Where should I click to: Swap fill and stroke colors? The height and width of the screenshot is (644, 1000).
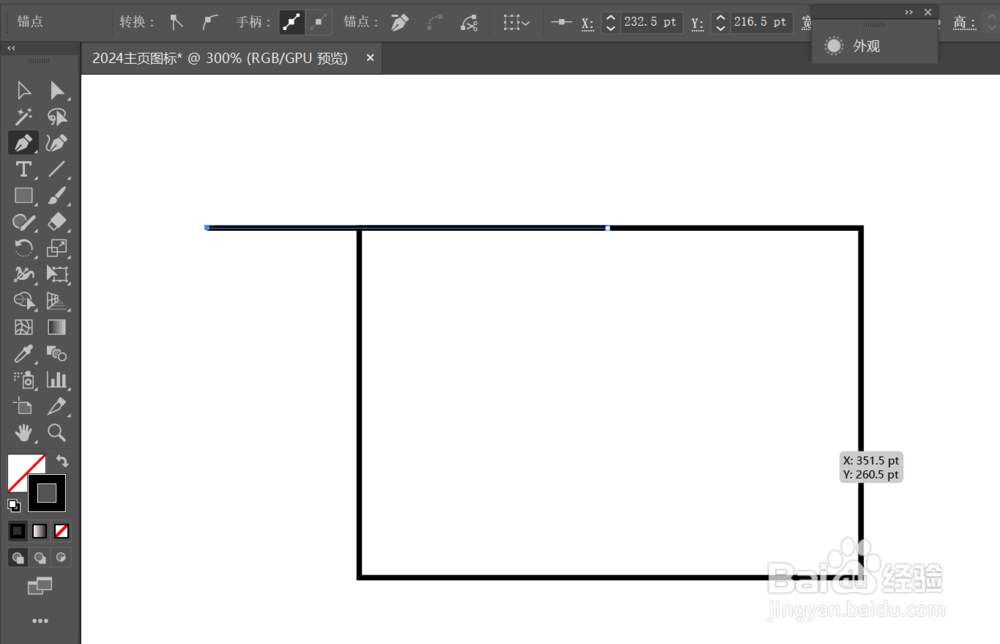(62, 460)
